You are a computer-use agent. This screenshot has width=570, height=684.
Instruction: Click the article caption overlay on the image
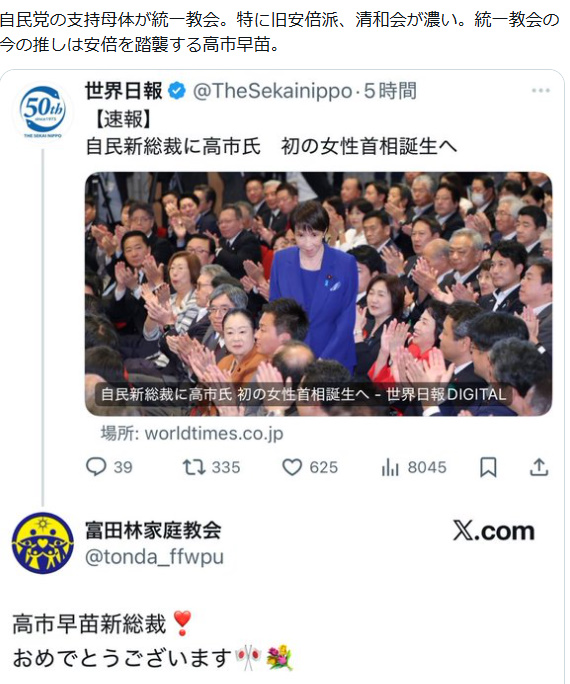coord(303,394)
